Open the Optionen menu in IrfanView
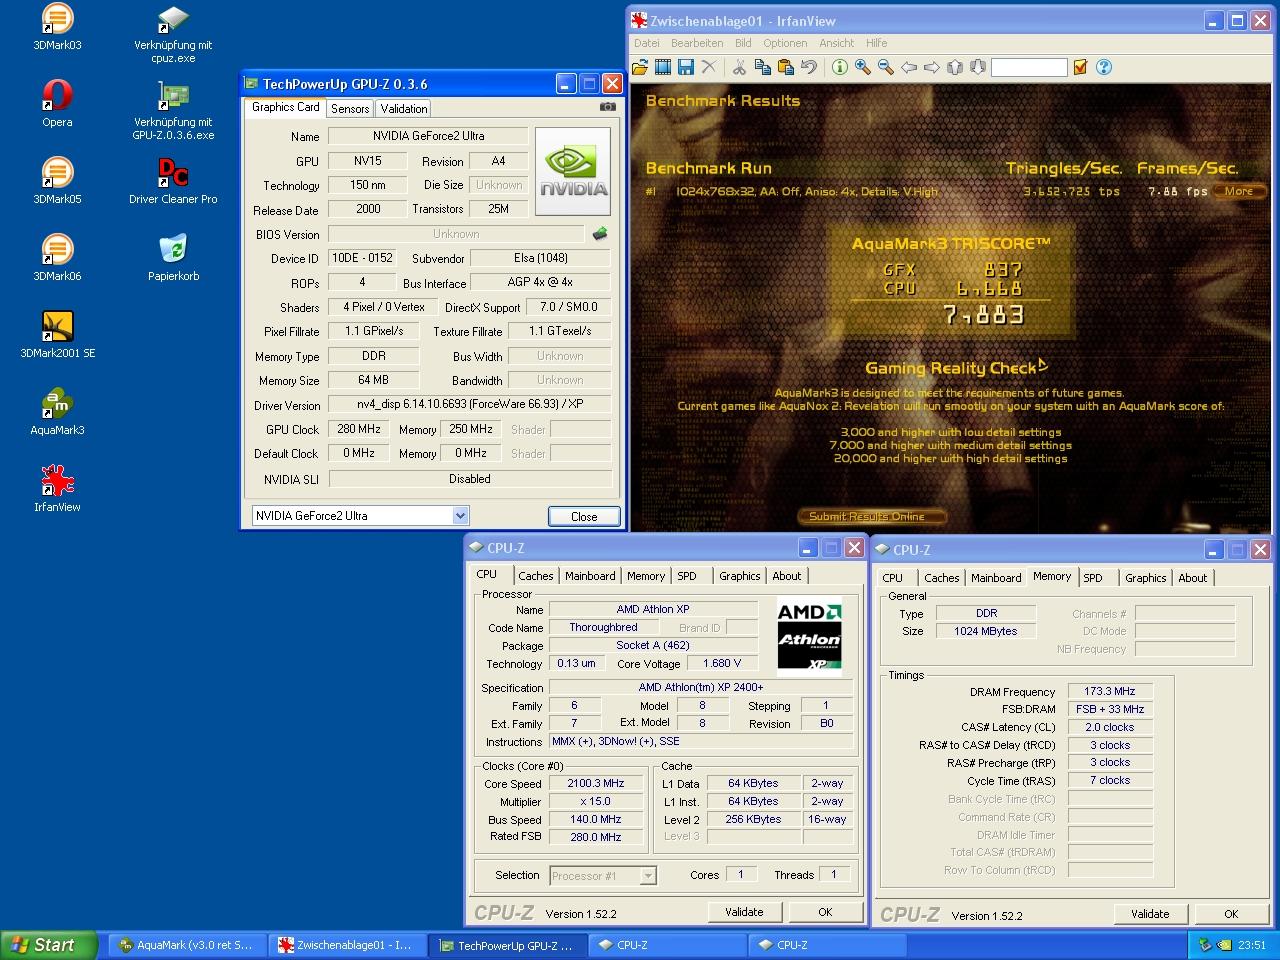The image size is (1280, 960). click(x=785, y=43)
